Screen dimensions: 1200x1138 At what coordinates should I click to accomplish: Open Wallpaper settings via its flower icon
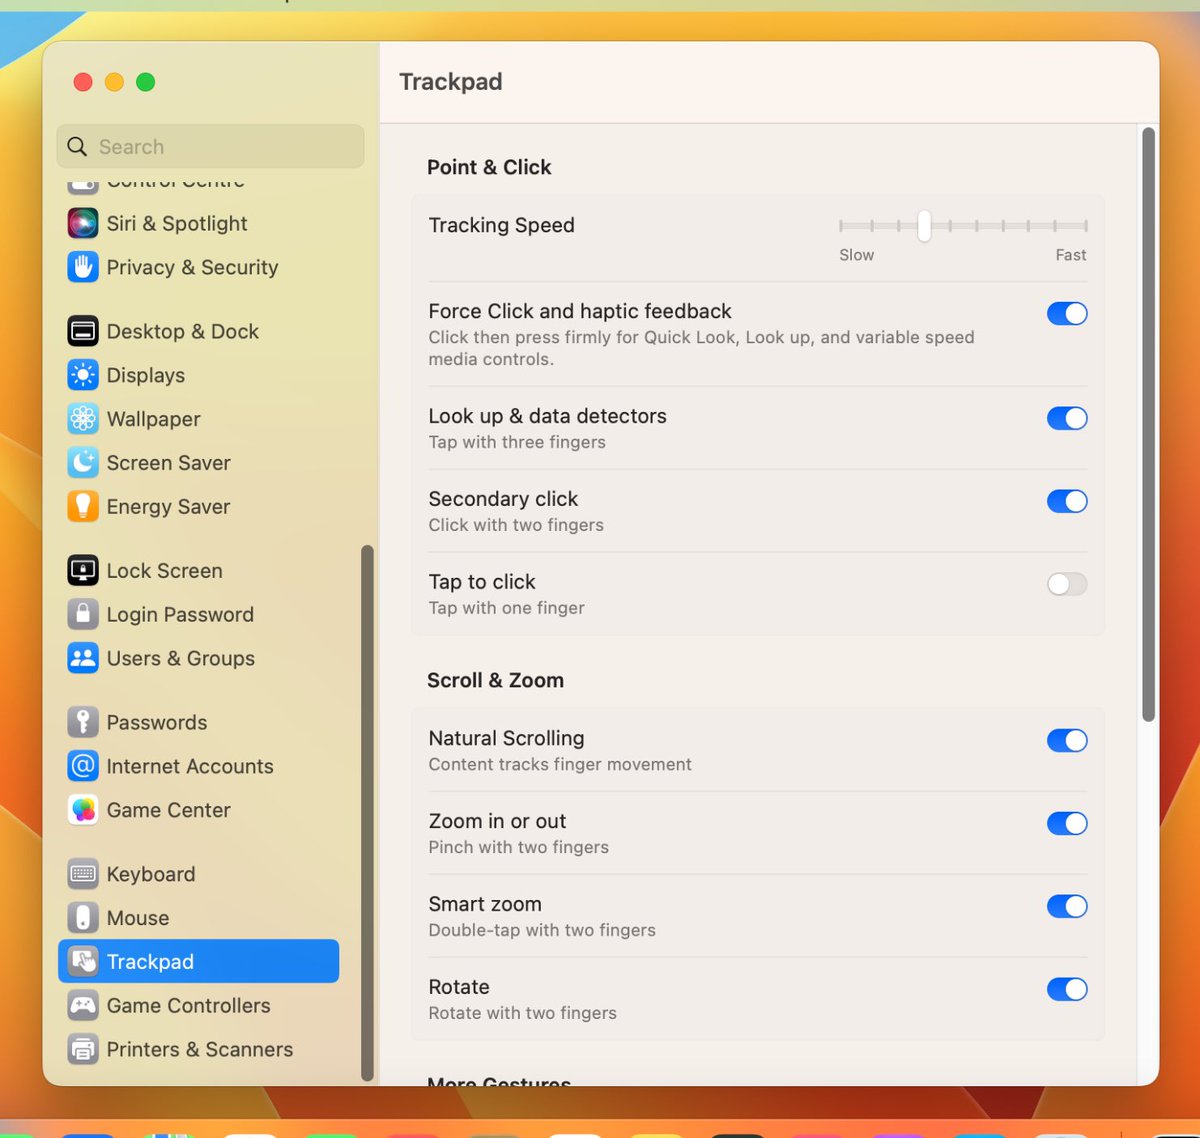(x=82, y=419)
